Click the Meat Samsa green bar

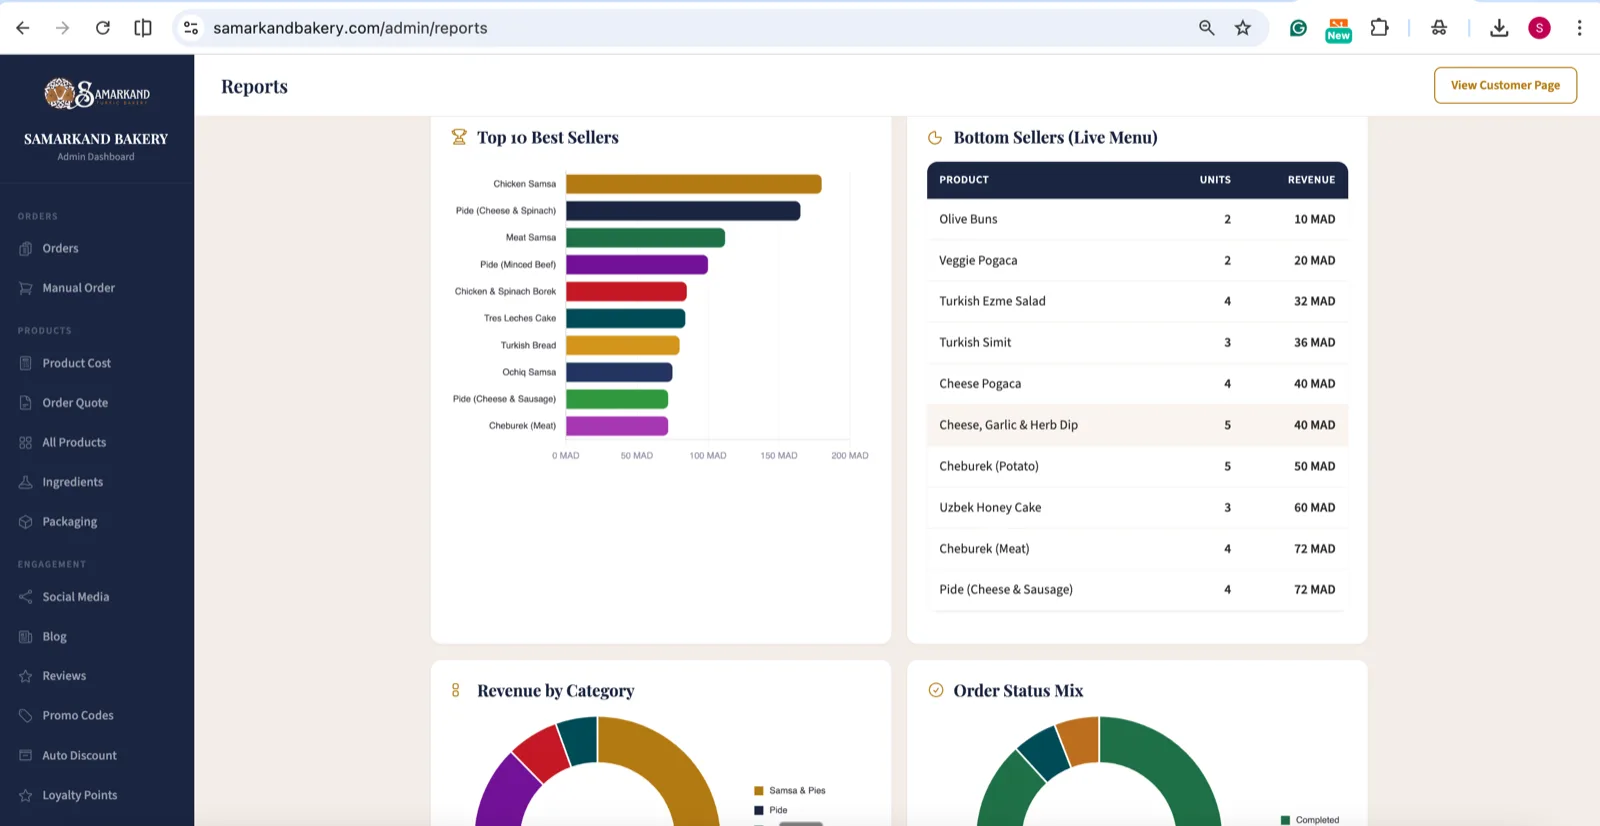tap(645, 238)
